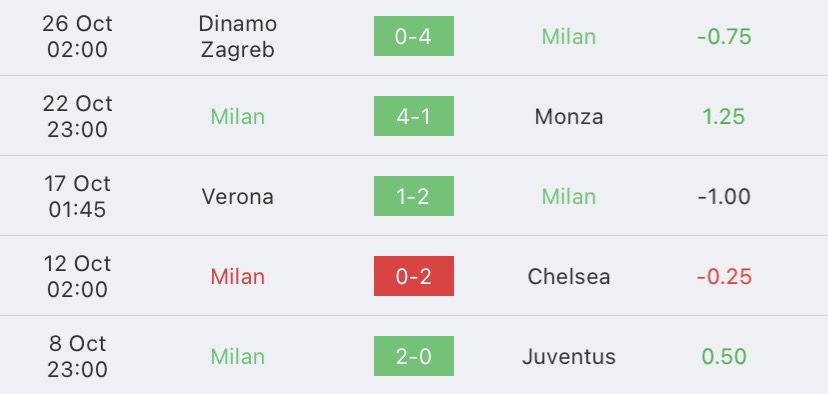This screenshot has width=828, height=394.
Task: Open the Verona team page link
Action: click(238, 196)
